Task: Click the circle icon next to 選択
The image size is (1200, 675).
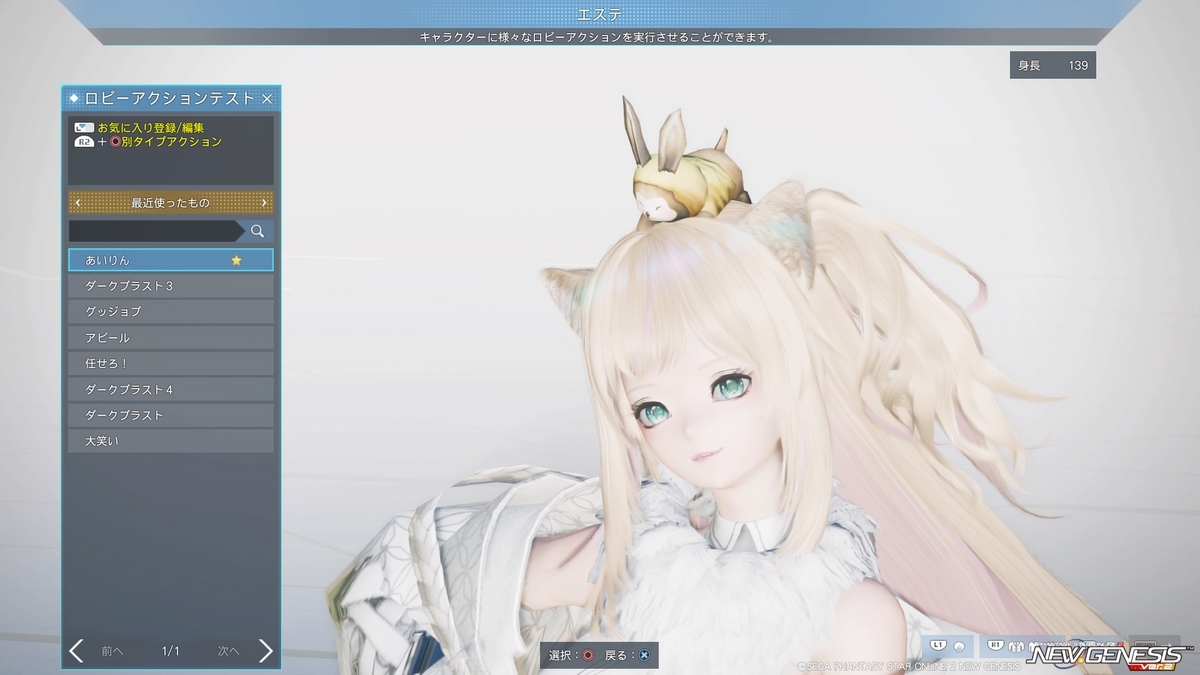Action: click(588, 655)
